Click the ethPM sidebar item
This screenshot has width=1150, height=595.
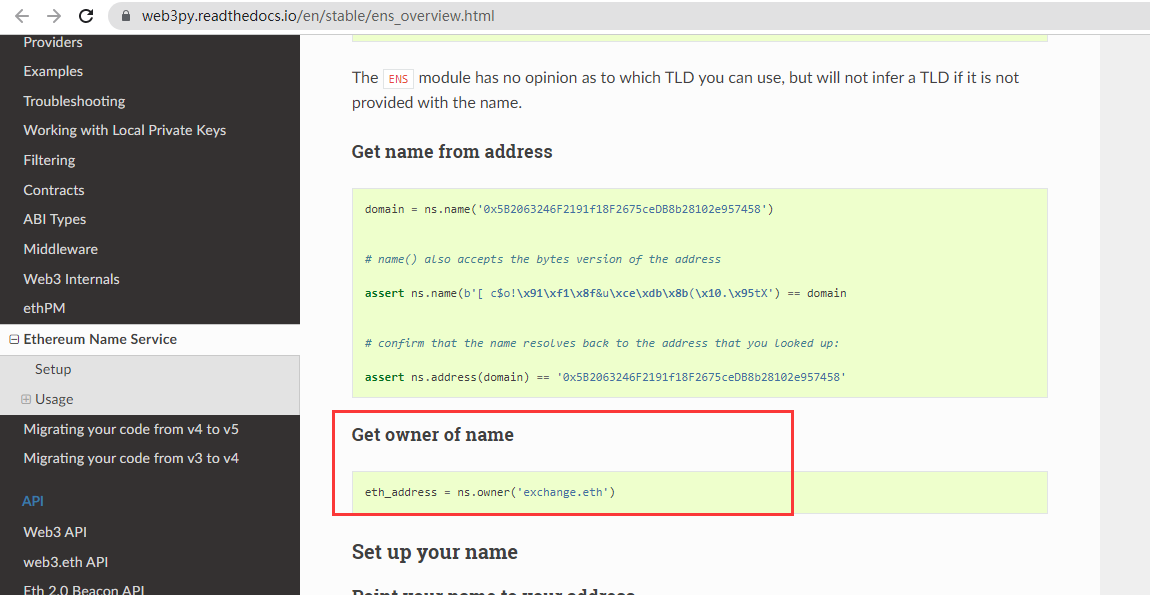click(44, 308)
